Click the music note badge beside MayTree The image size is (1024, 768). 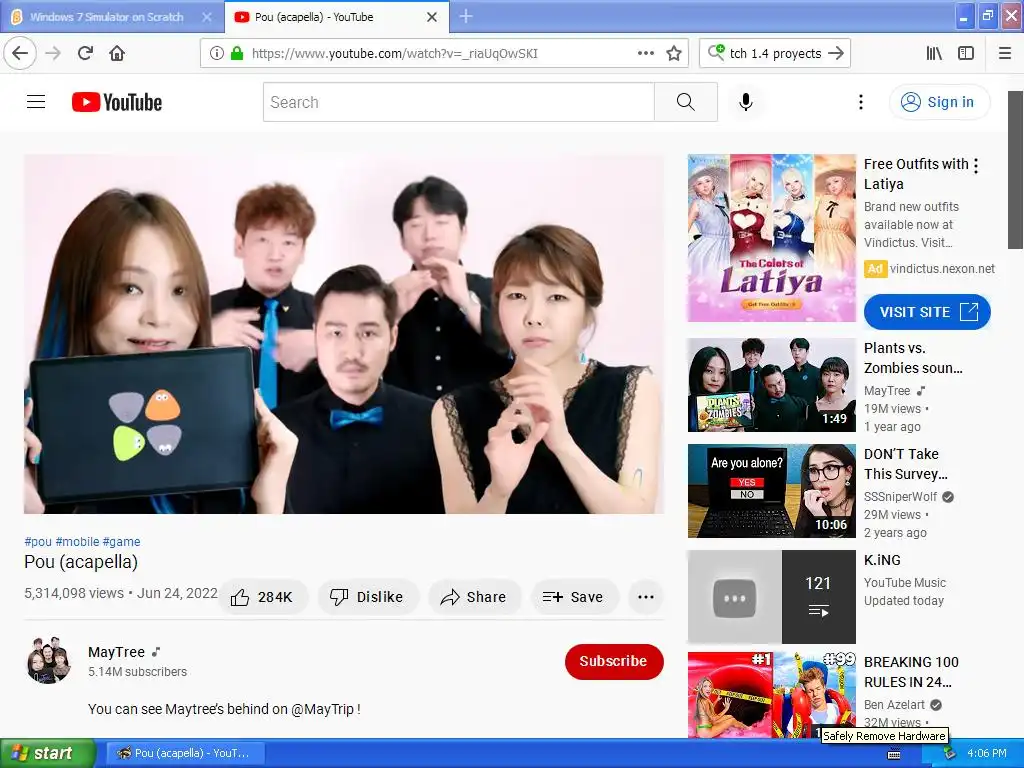coord(156,652)
